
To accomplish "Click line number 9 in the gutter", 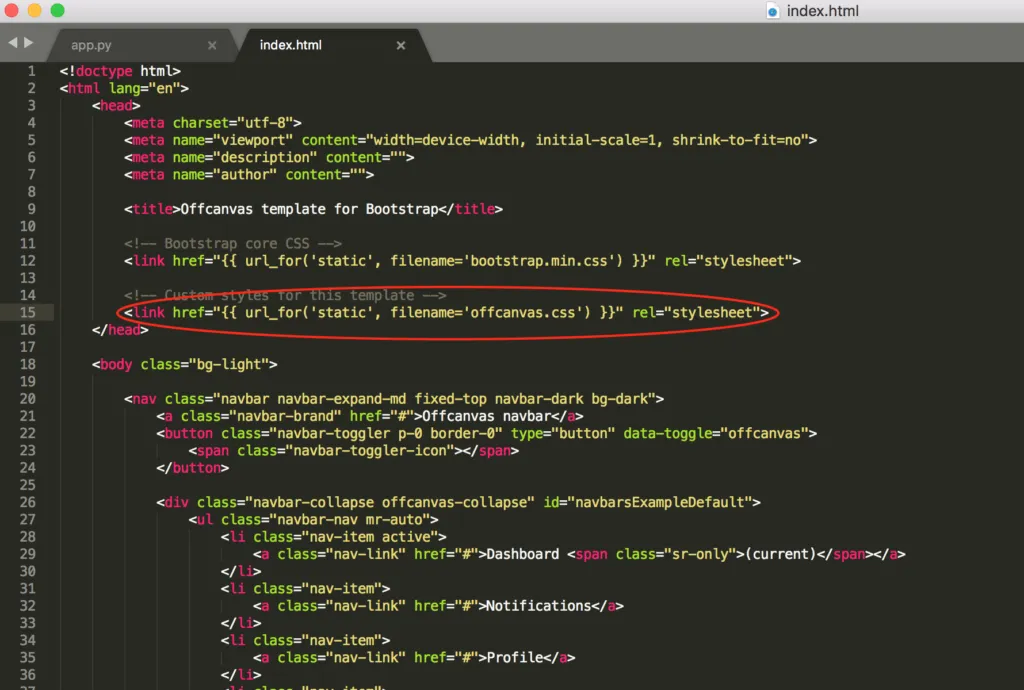I will pos(31,209).
